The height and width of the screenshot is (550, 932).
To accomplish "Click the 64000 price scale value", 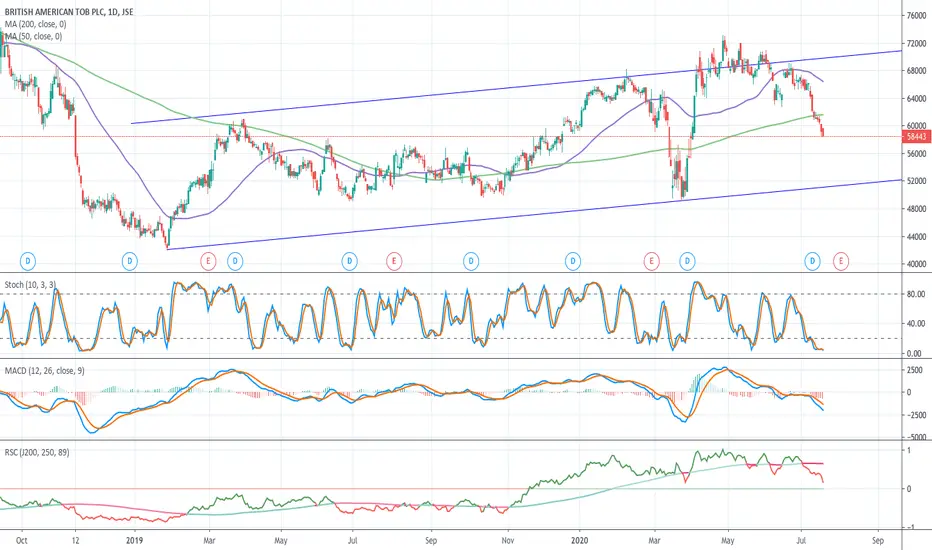I will point(916,99).
